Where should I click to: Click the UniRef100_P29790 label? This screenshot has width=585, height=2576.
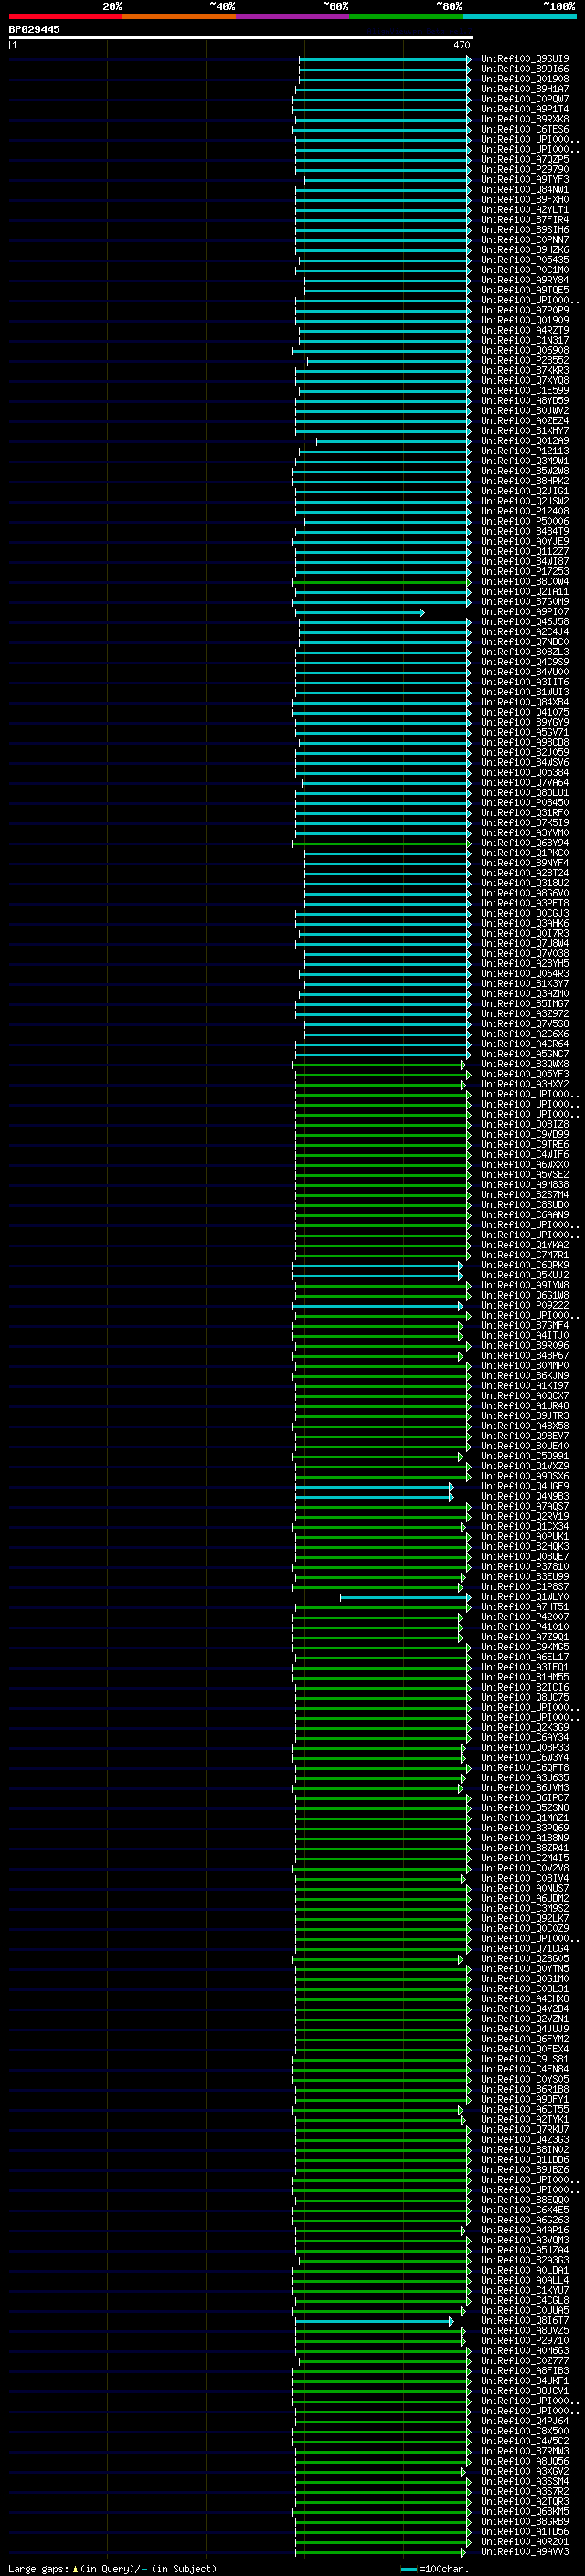tap(524, 169)
